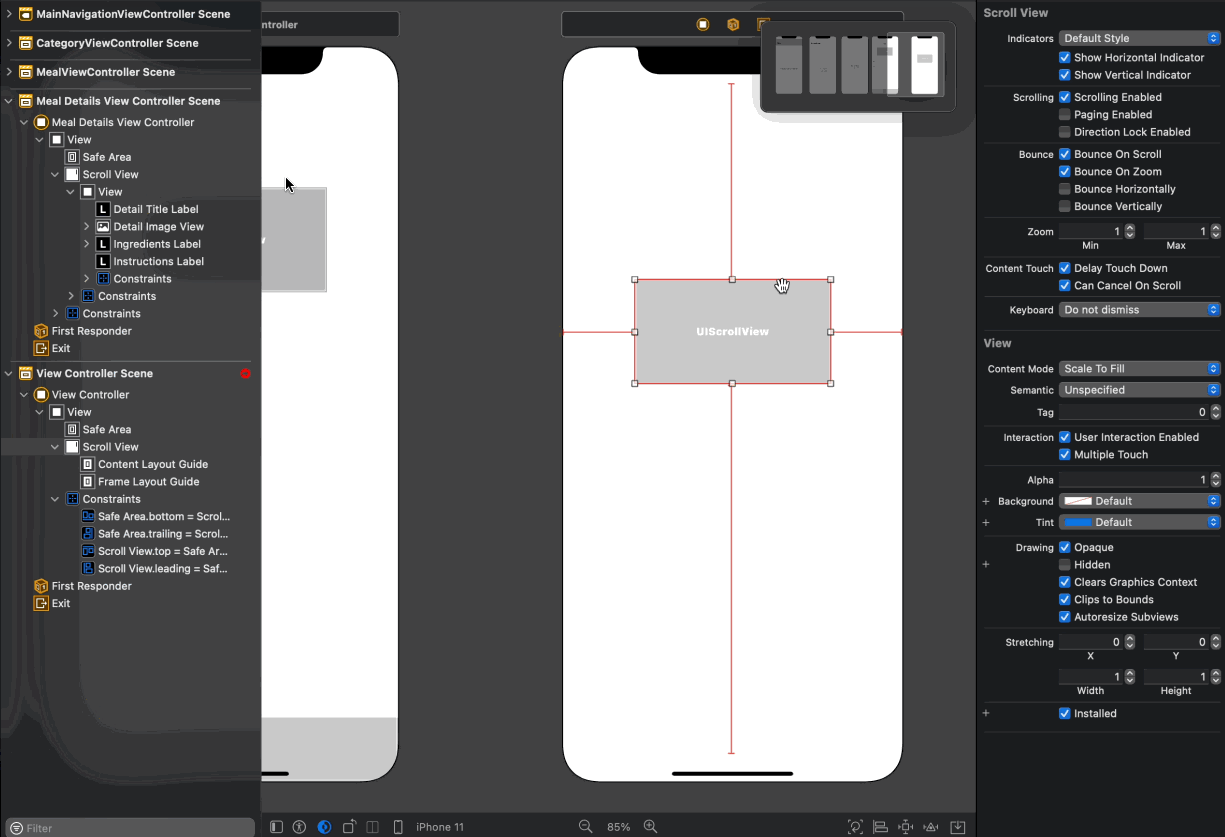Toggle the Installed checkbox
Viewport: 1225px width, 837px height.
[1064, 713]
